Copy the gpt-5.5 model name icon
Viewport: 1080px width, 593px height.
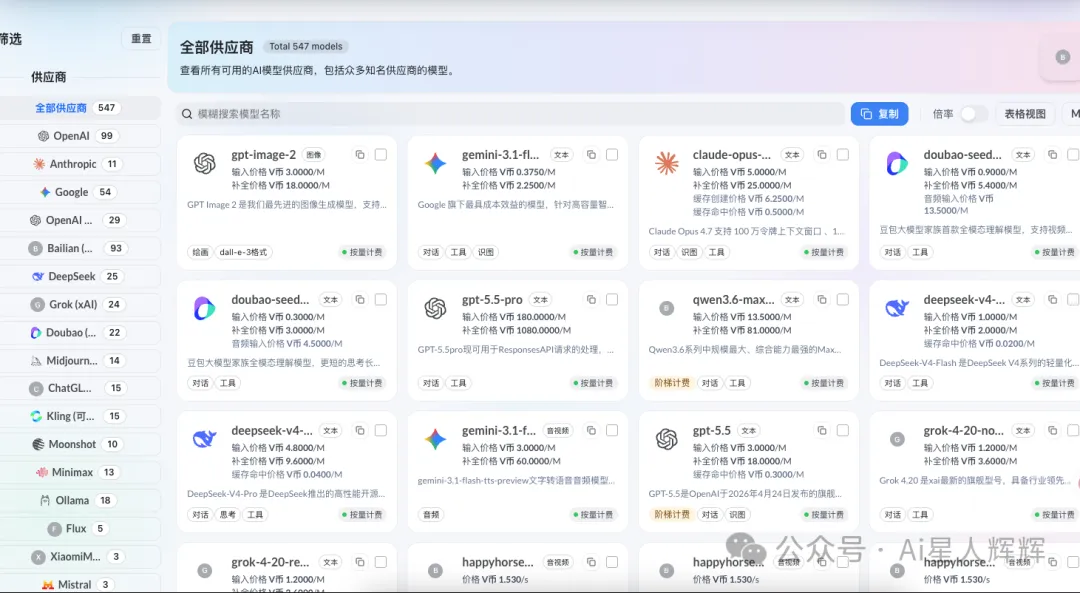pyautogui.click(x=822, y=430)
